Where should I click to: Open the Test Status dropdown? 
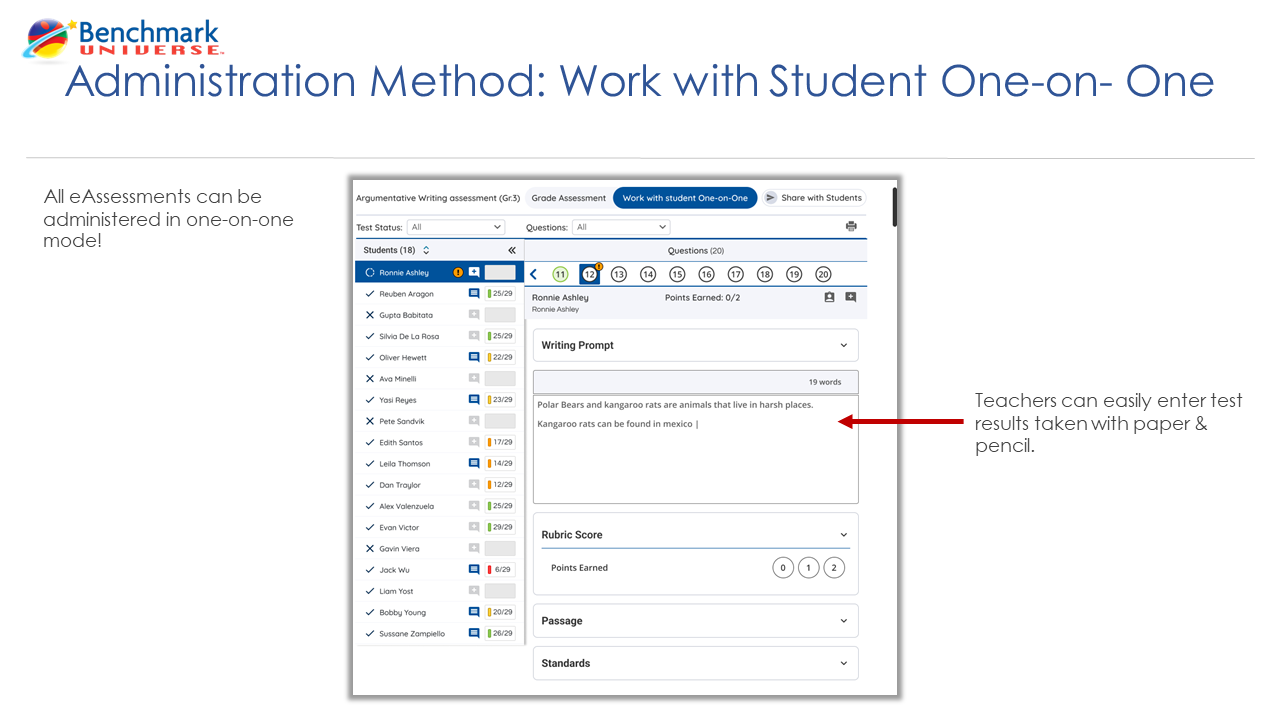456,227
